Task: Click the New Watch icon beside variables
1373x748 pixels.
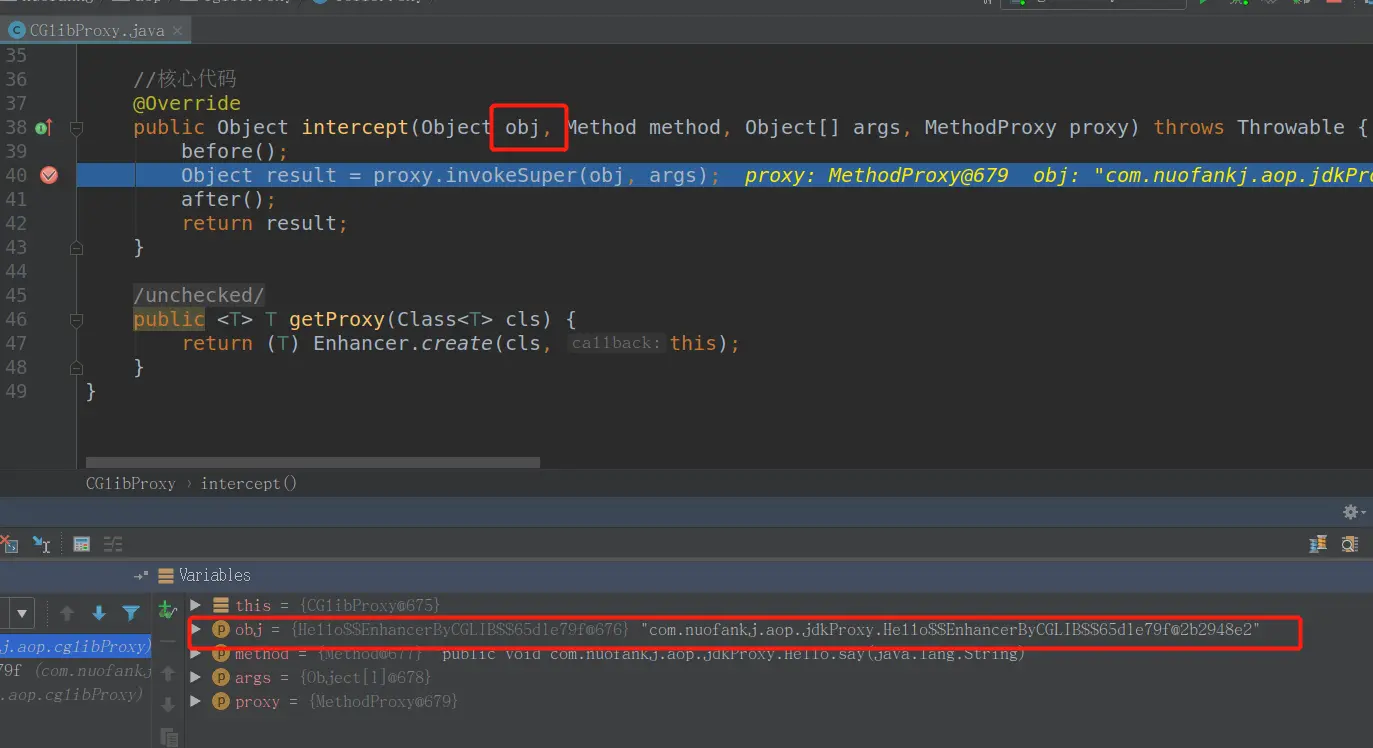Action: [x=167, y=610]
